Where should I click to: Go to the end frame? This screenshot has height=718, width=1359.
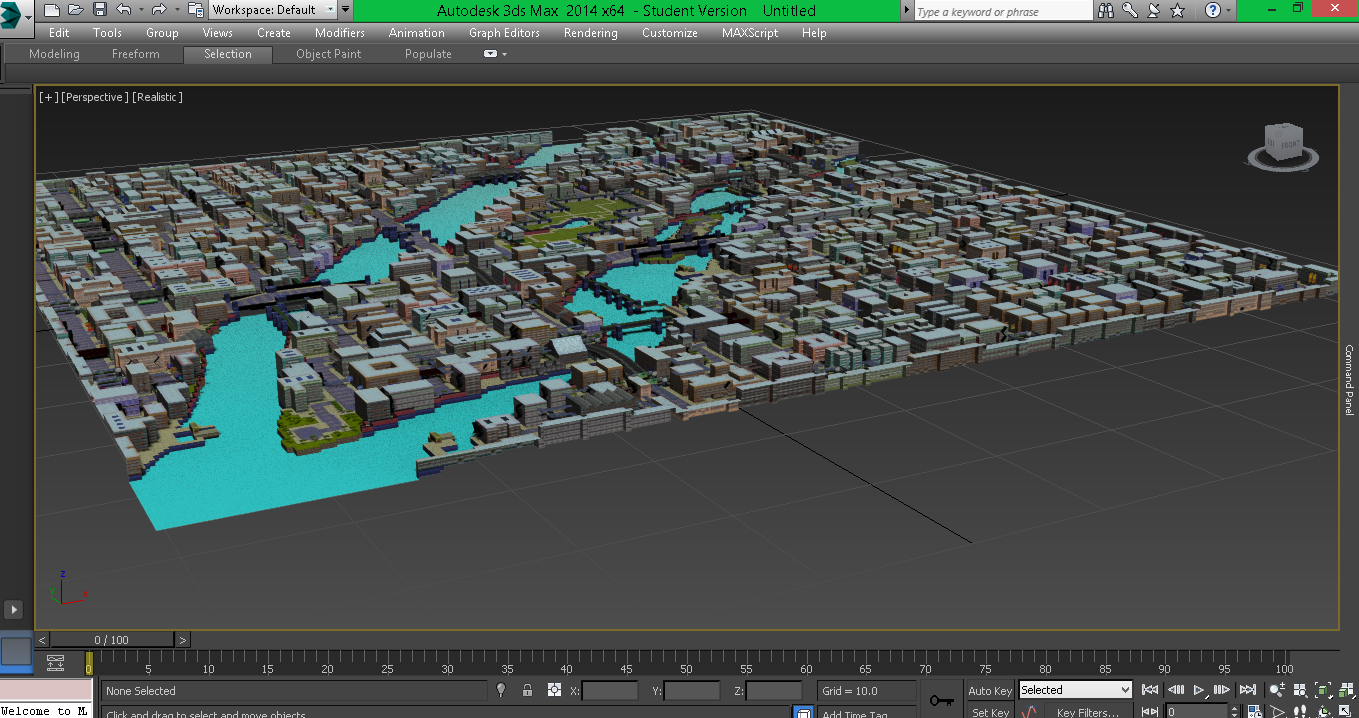1247,690
